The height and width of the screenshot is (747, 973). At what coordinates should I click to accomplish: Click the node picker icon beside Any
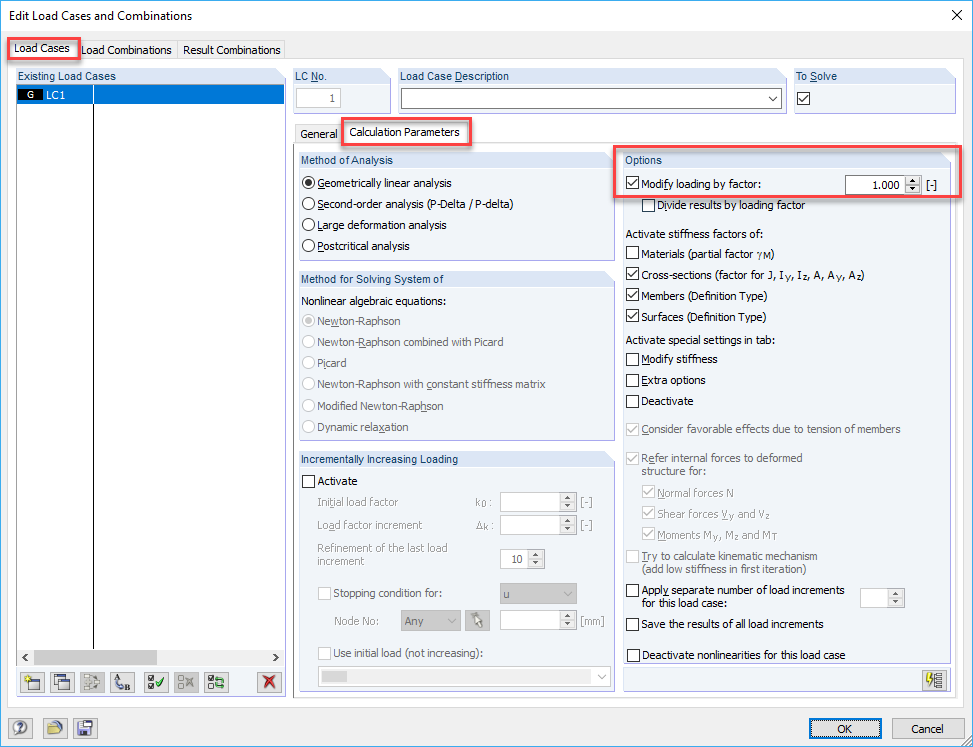click(x=477, y=620)
